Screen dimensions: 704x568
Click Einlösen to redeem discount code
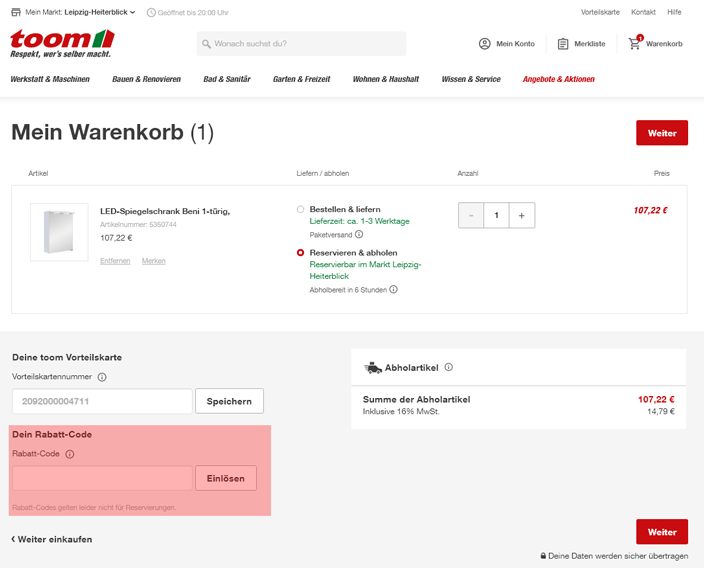pos(226,478)
